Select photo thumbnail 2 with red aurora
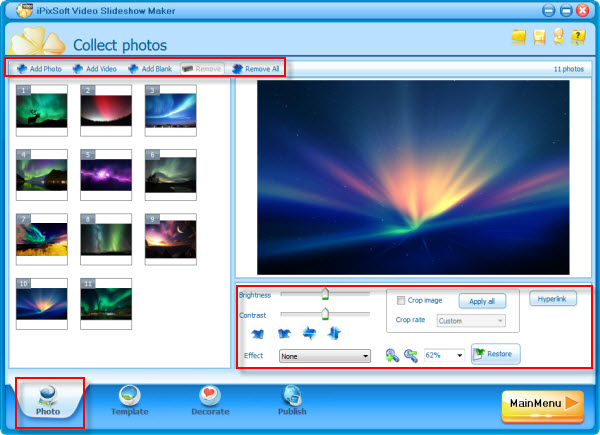The width and height of the screenshot is (600, 435). tap(106, 111)
